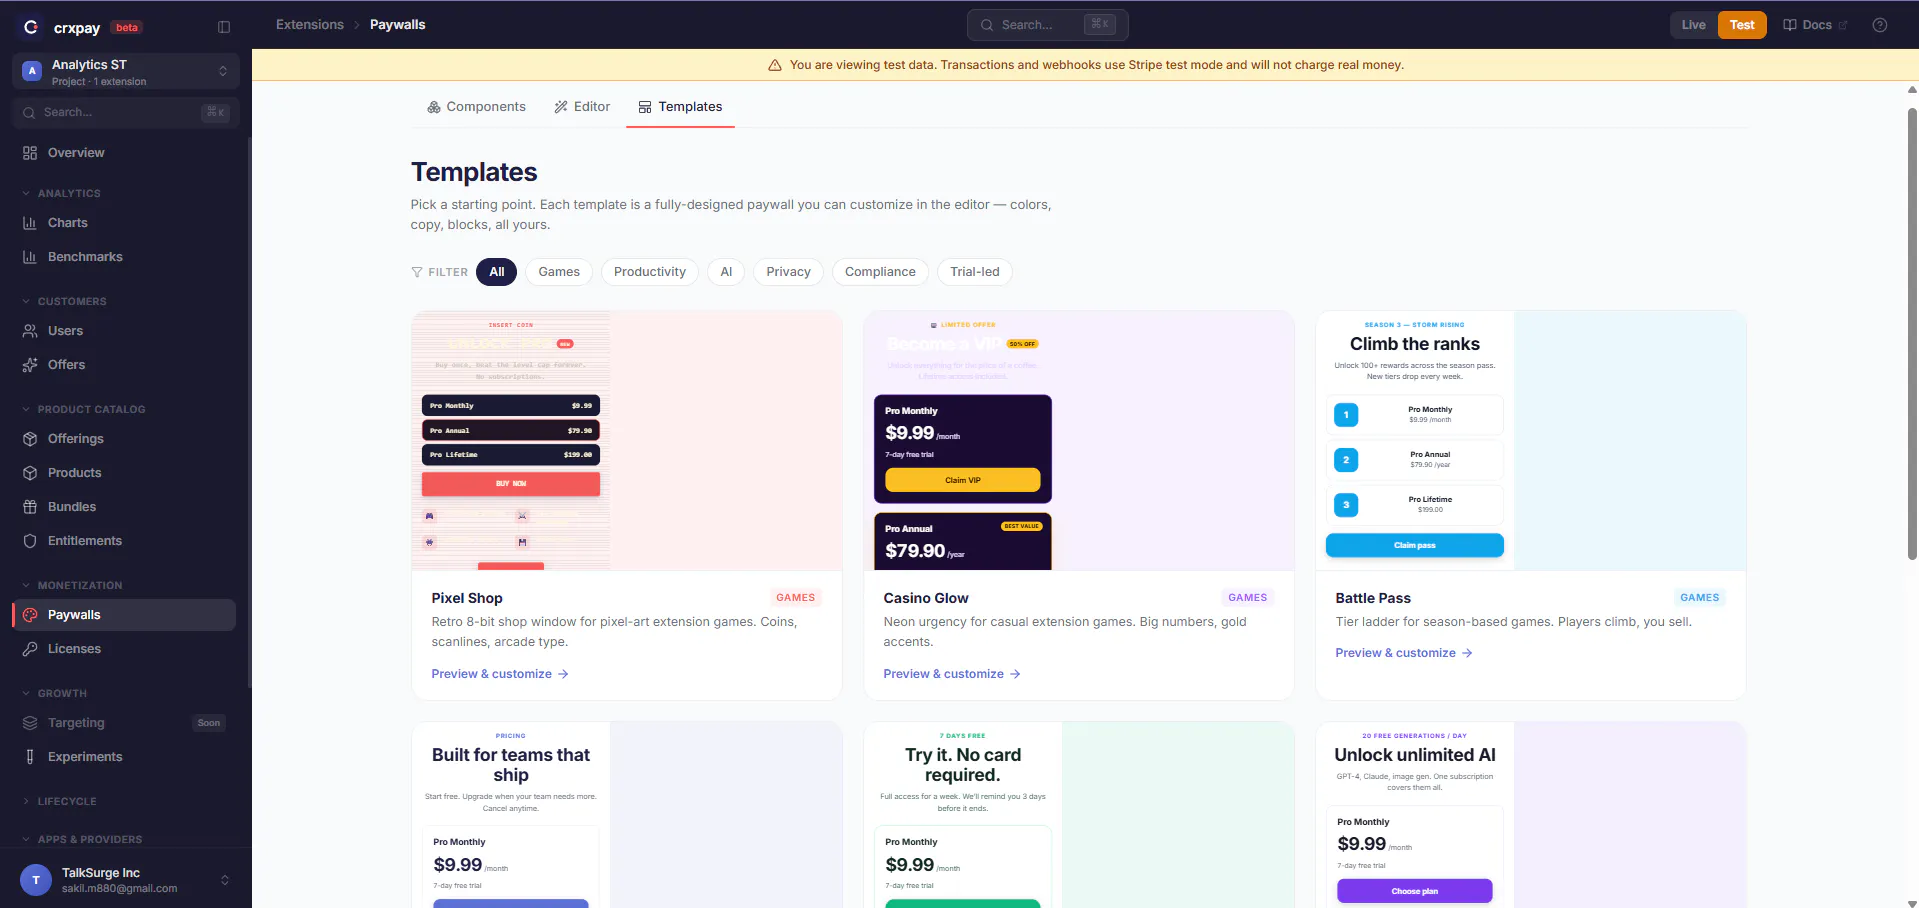Switch to Test mode

1742,25
